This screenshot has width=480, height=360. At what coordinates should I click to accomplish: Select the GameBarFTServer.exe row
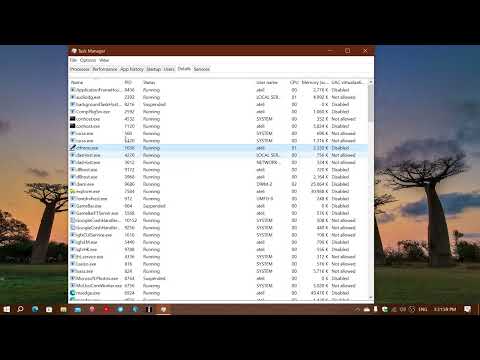pos(219,213)
